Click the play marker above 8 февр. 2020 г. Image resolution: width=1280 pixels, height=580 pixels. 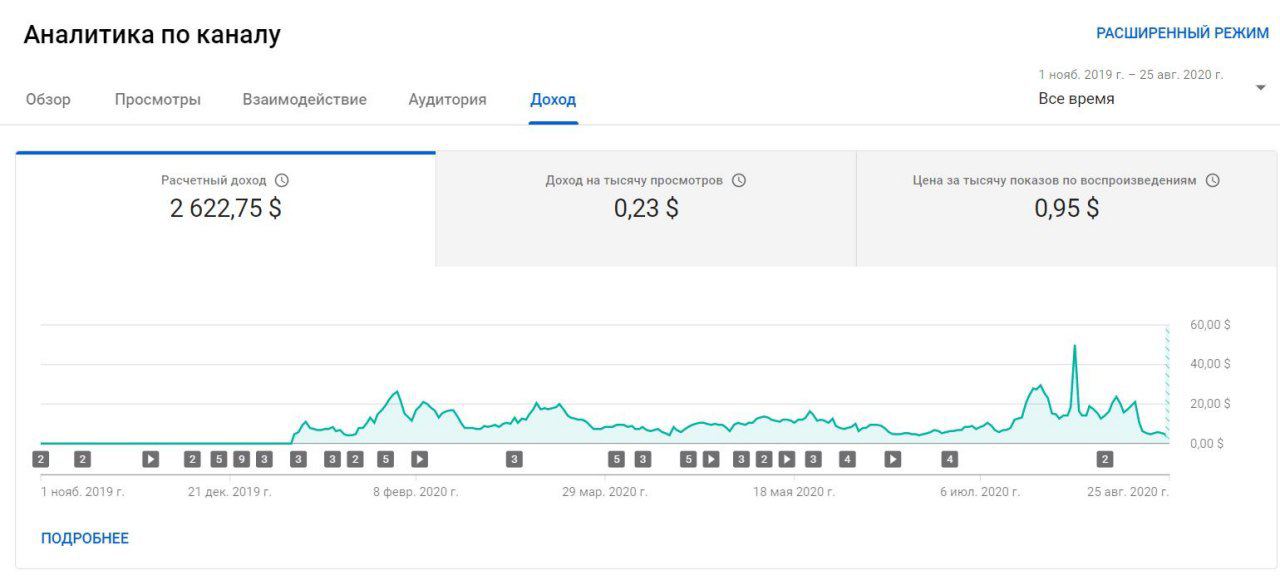pyautogui.click(x=420, y=459)
